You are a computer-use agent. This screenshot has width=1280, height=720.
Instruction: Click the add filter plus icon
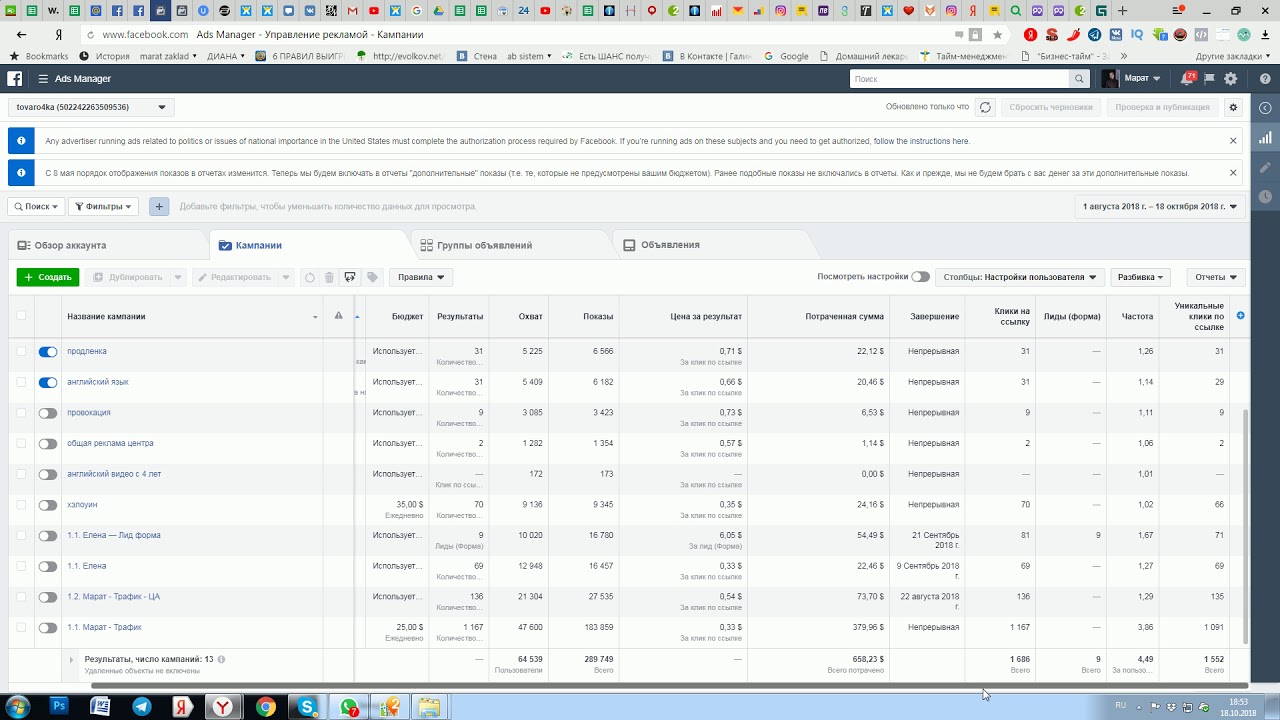[159, 206]
